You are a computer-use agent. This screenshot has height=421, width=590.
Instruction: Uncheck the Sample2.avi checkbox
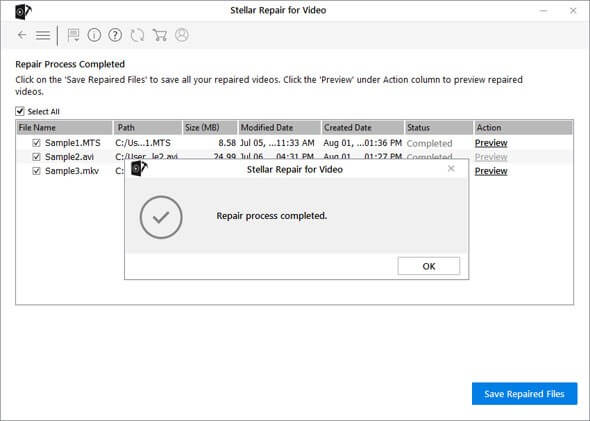tap(36, 157)
